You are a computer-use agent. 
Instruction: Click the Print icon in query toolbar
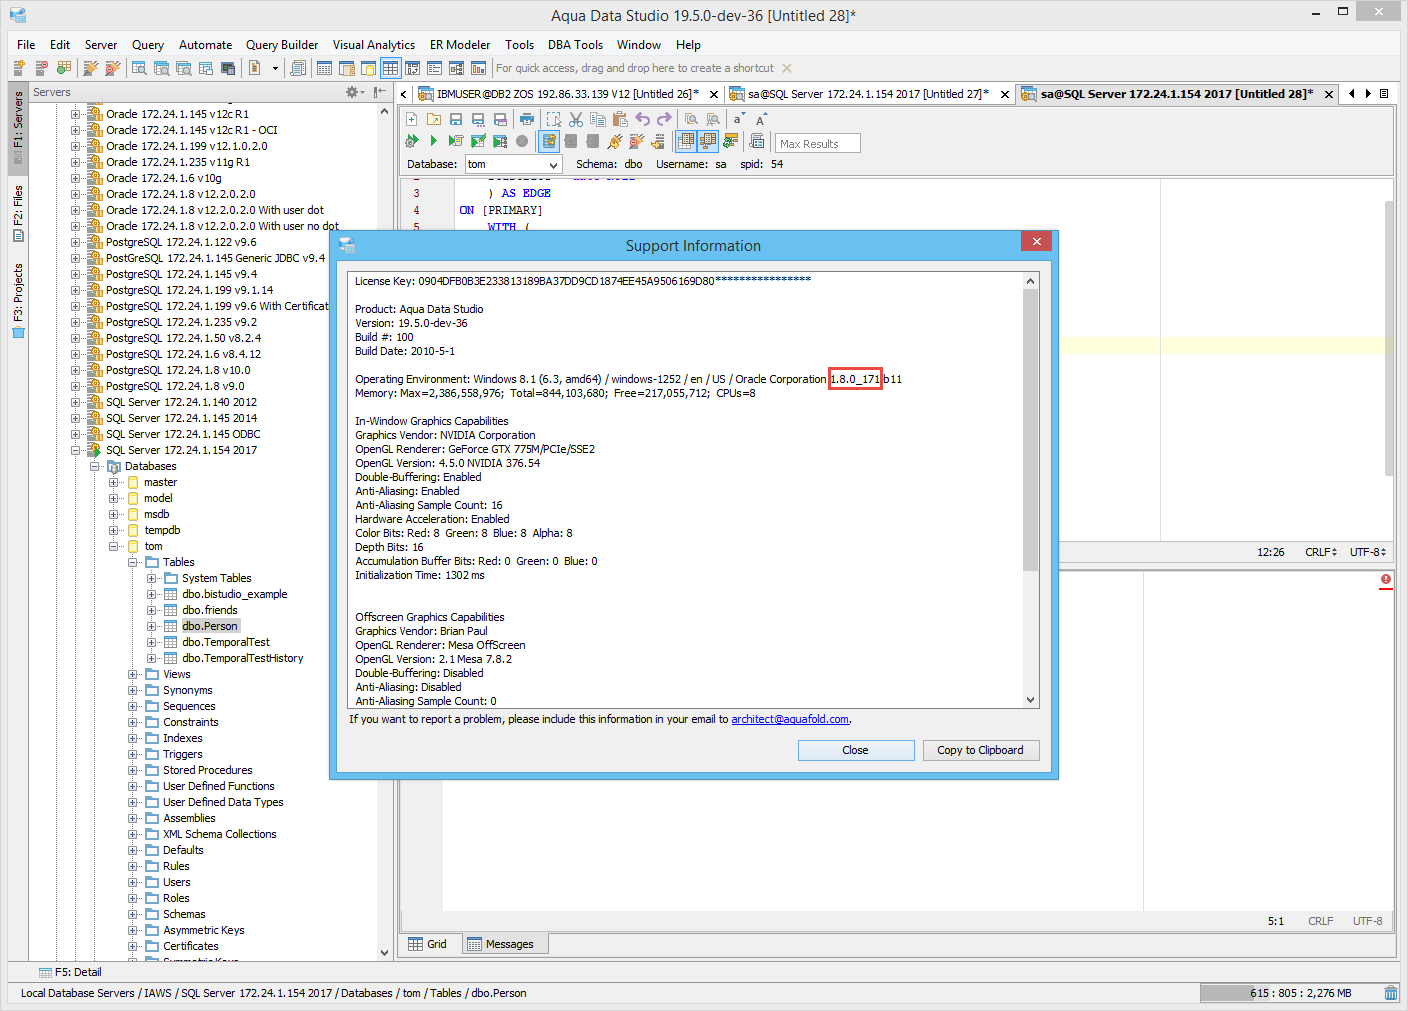527,119
